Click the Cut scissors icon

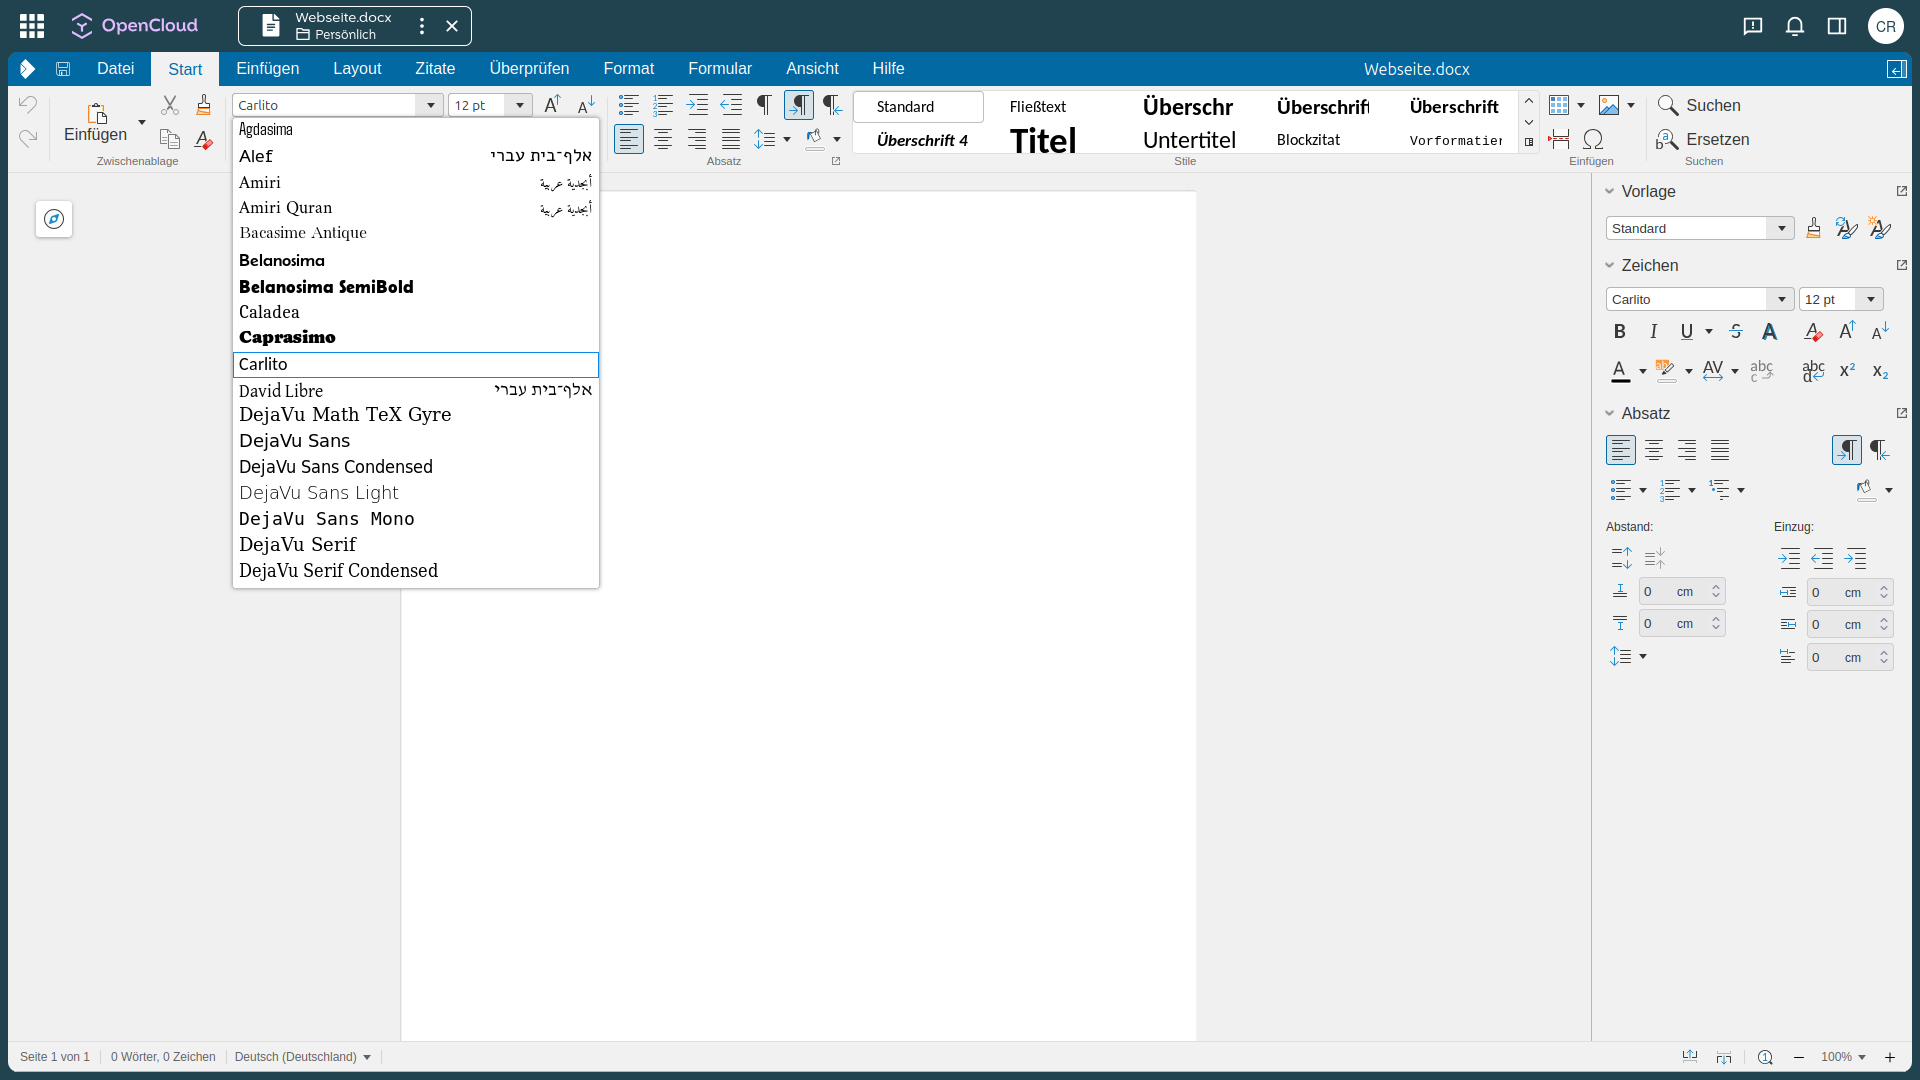click(x=170, y=105)
